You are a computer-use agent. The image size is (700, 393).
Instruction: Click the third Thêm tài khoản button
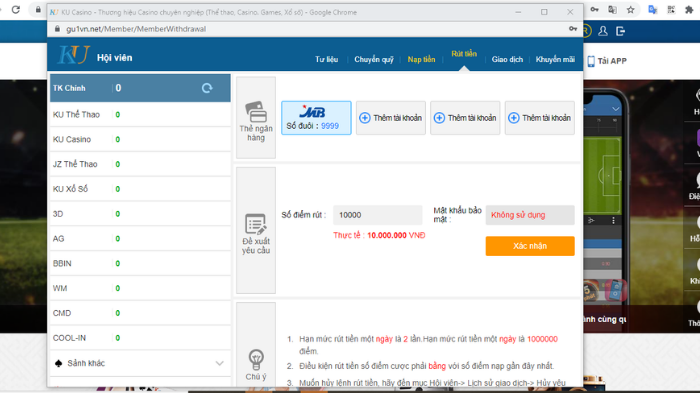[539, 118]
